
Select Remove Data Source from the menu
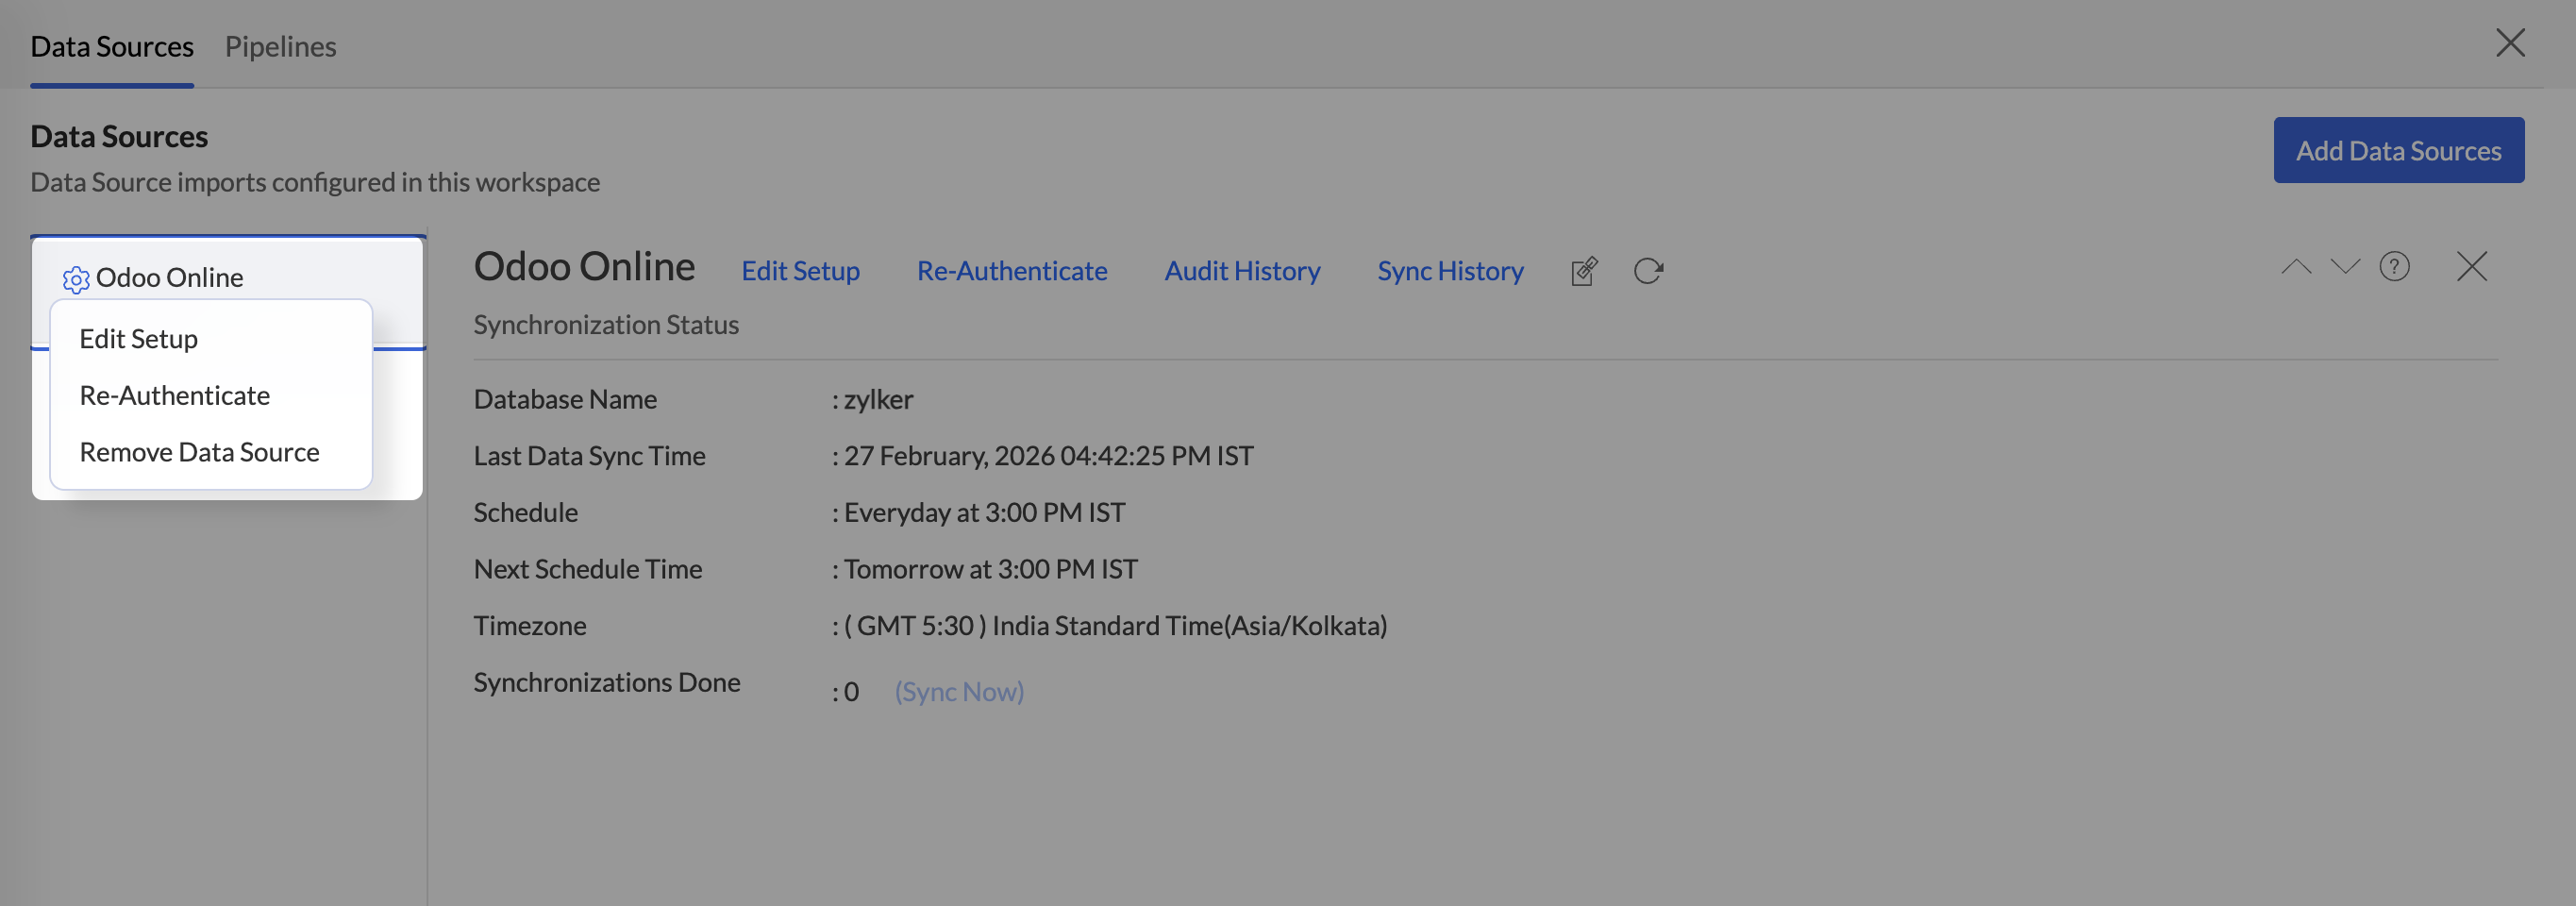click(x=200, y=453)
